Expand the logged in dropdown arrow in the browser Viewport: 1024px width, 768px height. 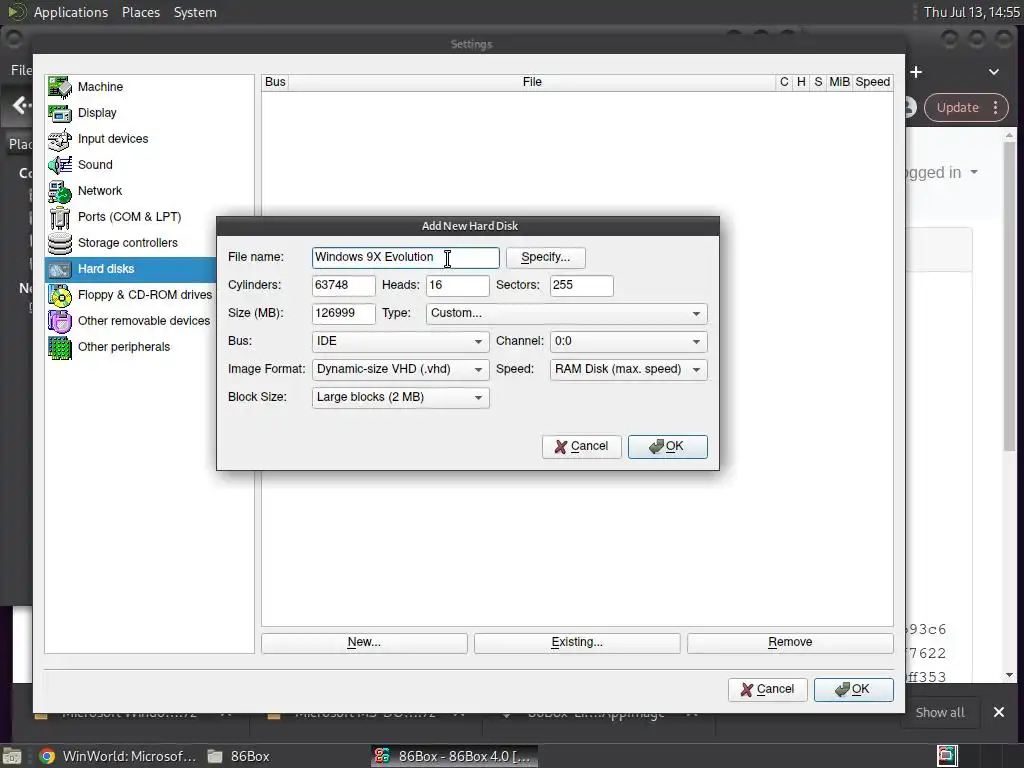tap(974, 172)
